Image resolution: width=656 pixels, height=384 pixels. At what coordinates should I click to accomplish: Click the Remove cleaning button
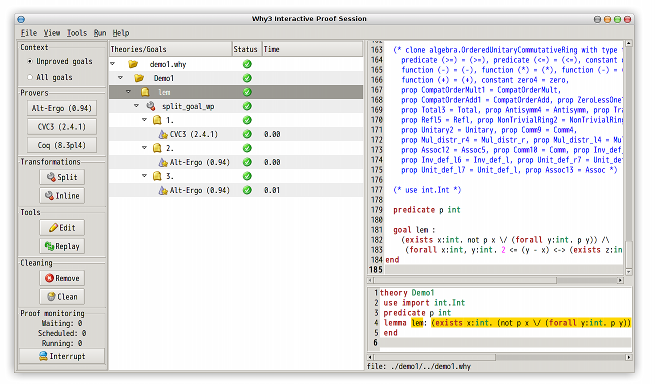62,278
